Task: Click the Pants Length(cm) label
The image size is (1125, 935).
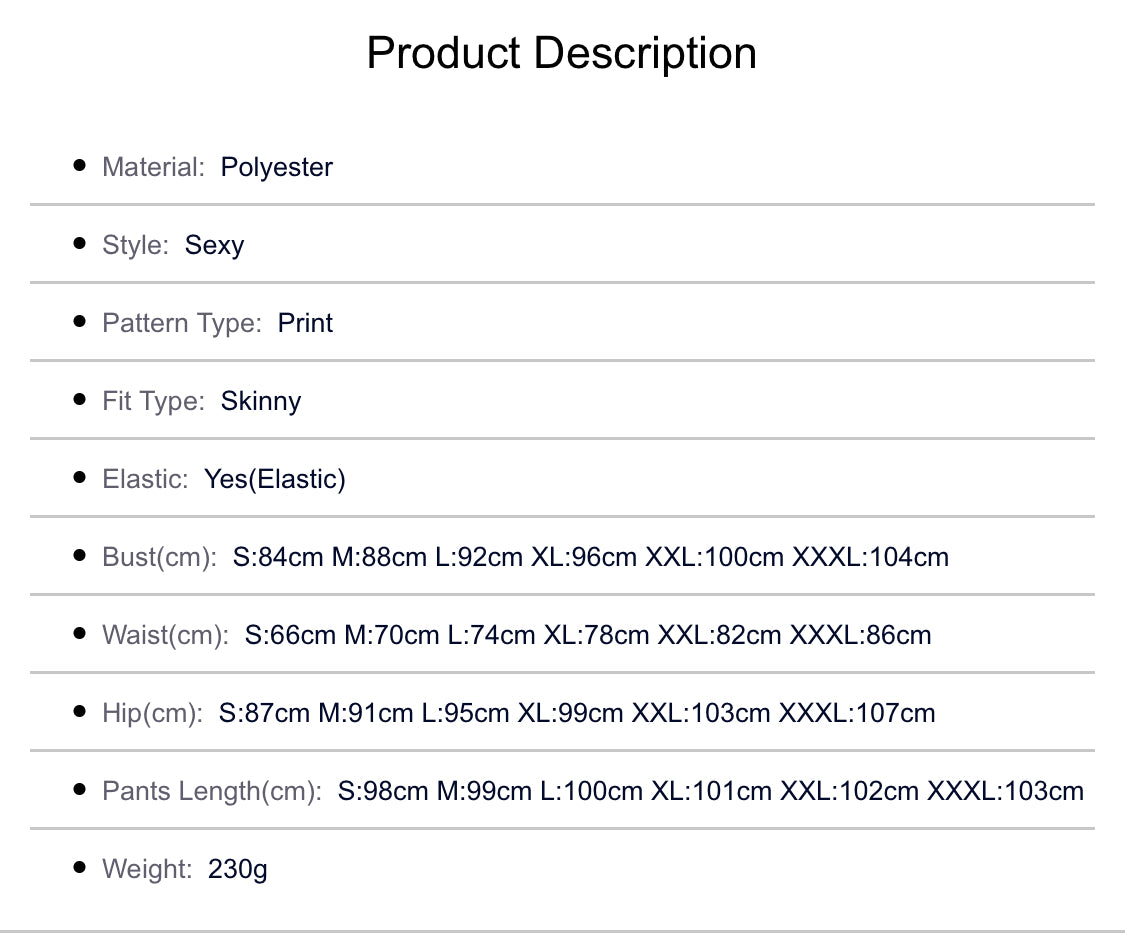Action: click(x=212, y=791)
